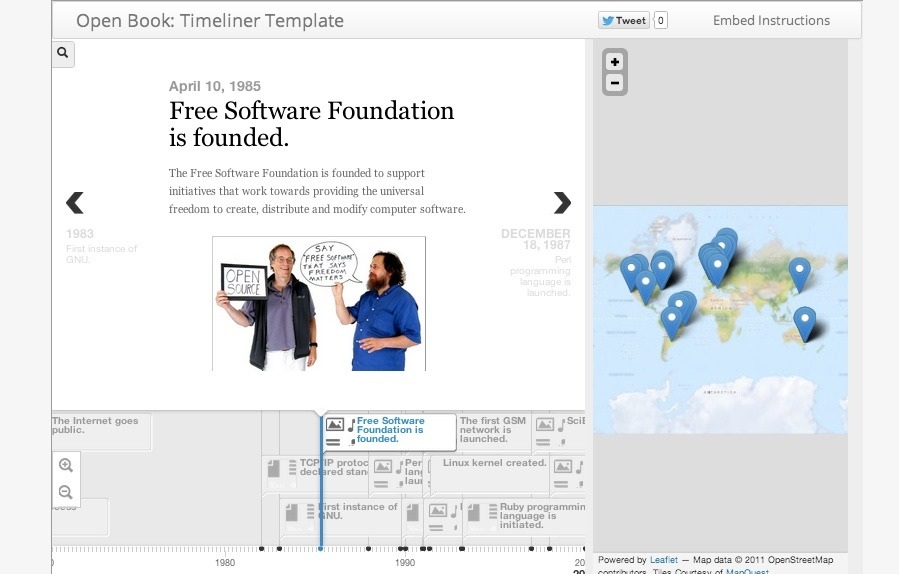Click the Tweet button

[624, 21]
